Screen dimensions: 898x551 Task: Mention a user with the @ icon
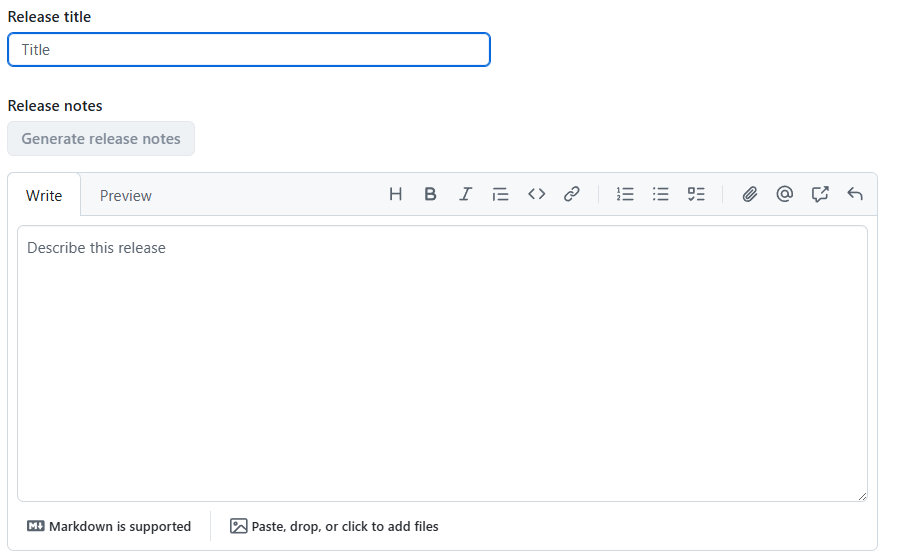[785, 194]
